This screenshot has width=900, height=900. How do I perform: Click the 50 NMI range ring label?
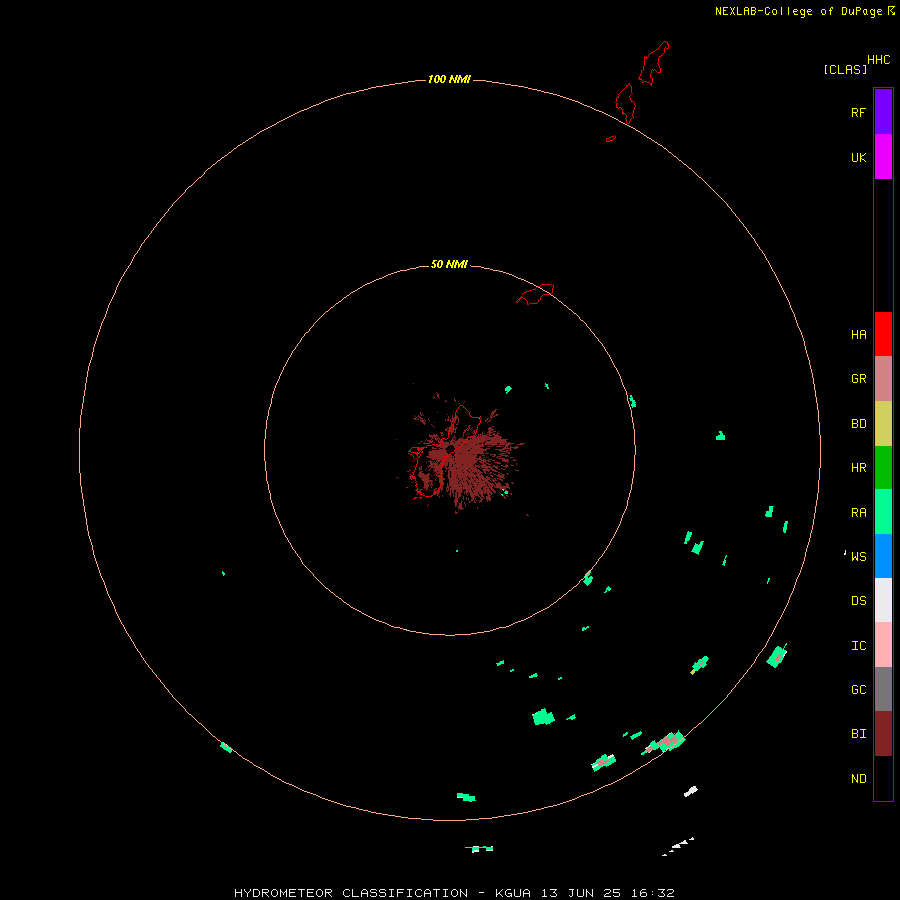[449, 264]
